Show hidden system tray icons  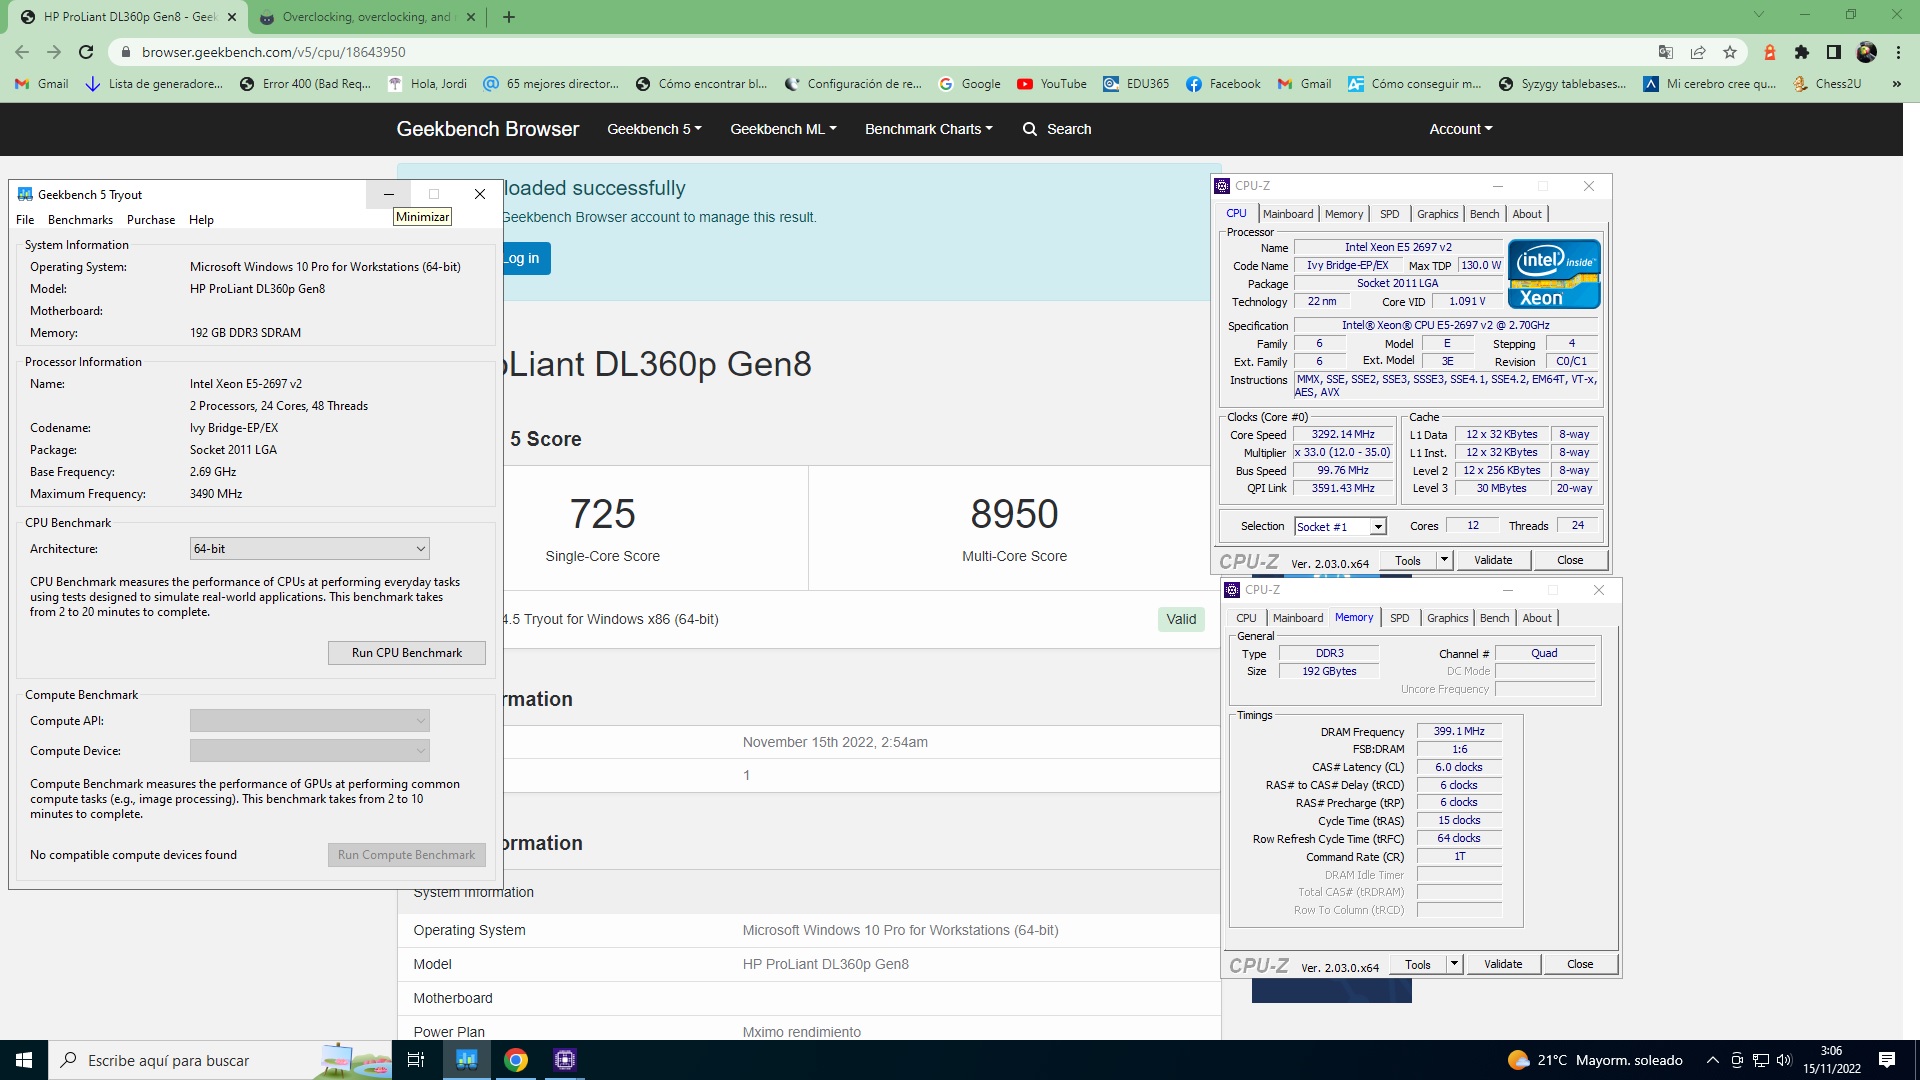tap(1713, 1060)
